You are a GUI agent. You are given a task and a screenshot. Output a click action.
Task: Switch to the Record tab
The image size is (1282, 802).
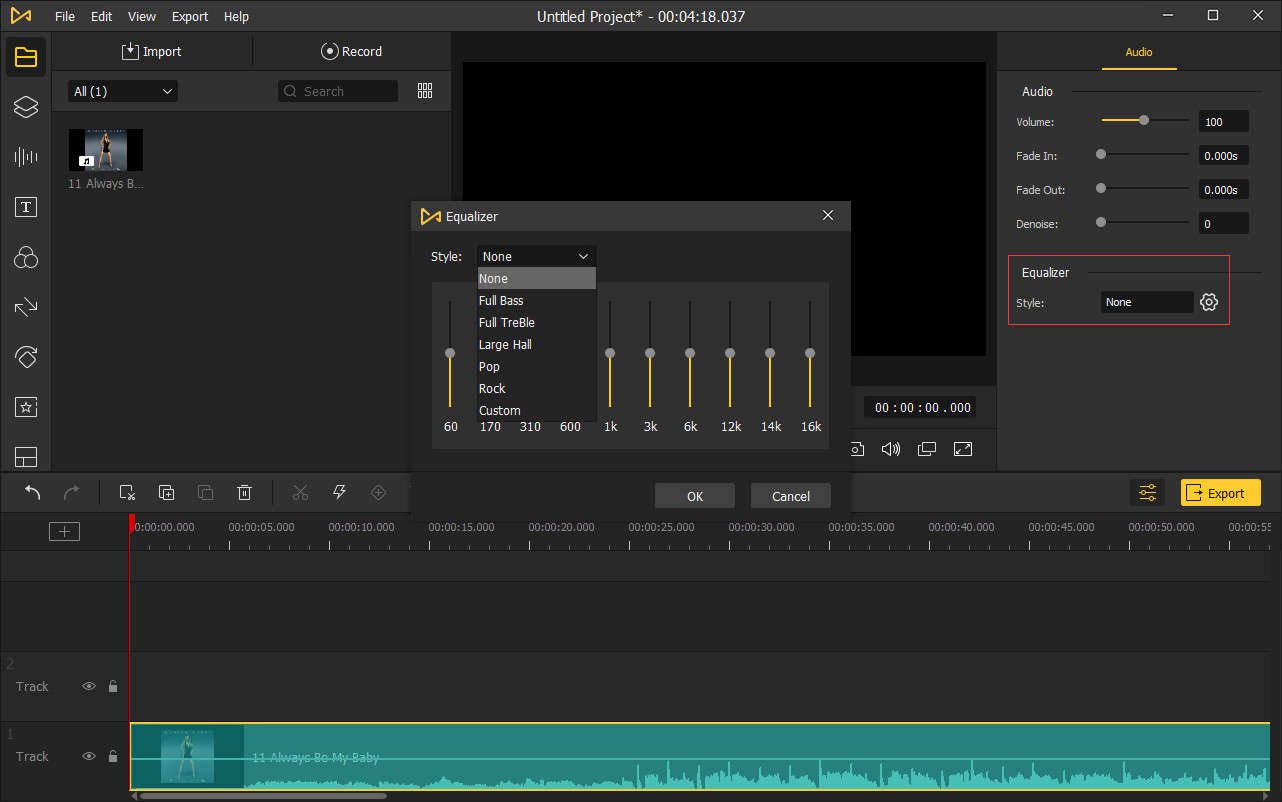[x=352, y=51]
